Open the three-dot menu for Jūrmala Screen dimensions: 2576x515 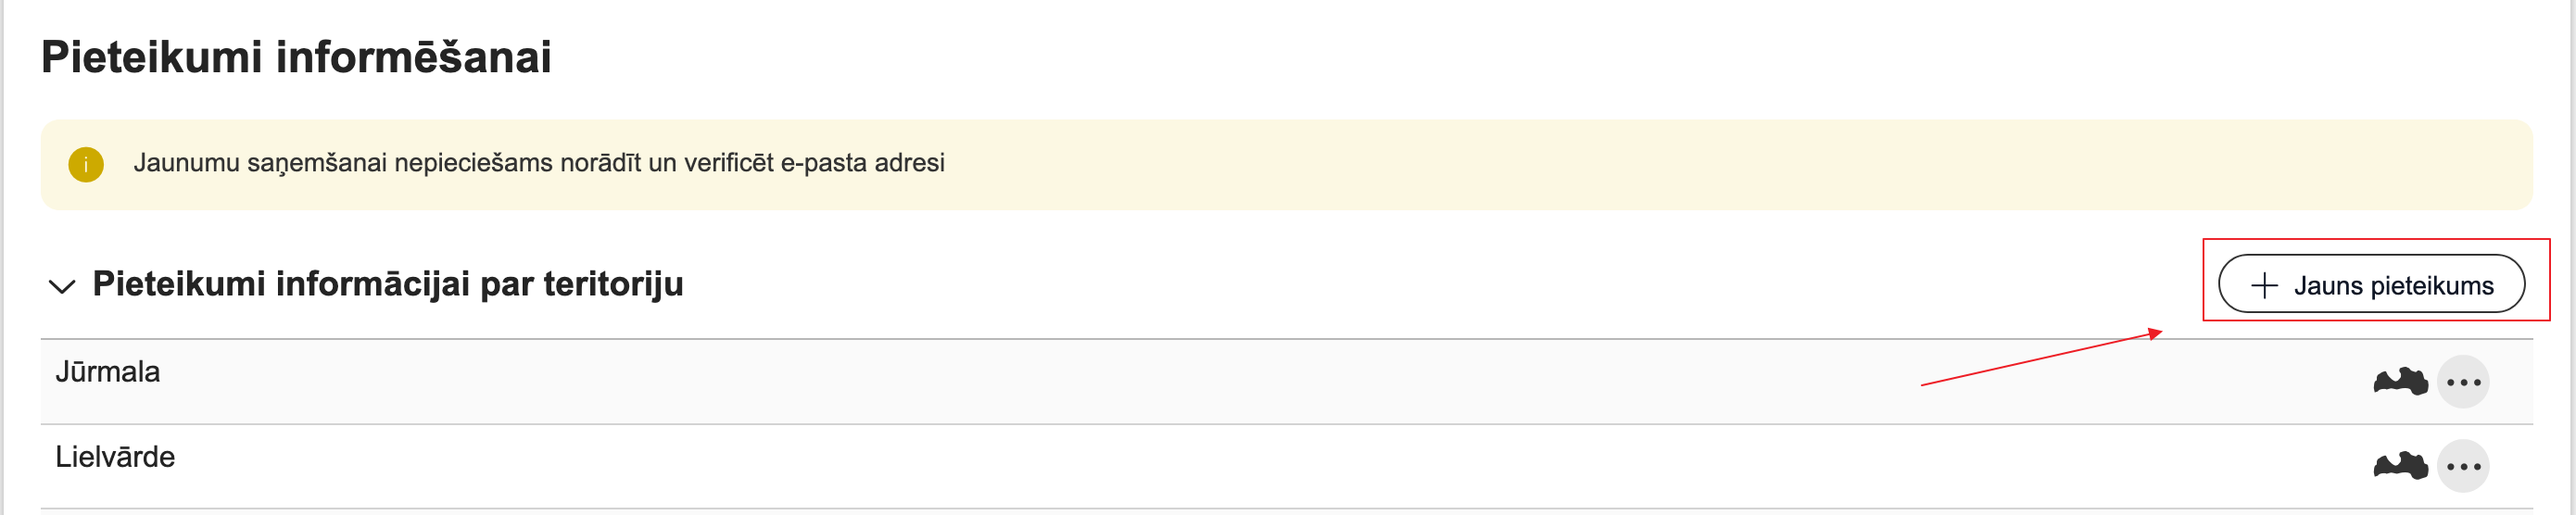pos(2463,382)
